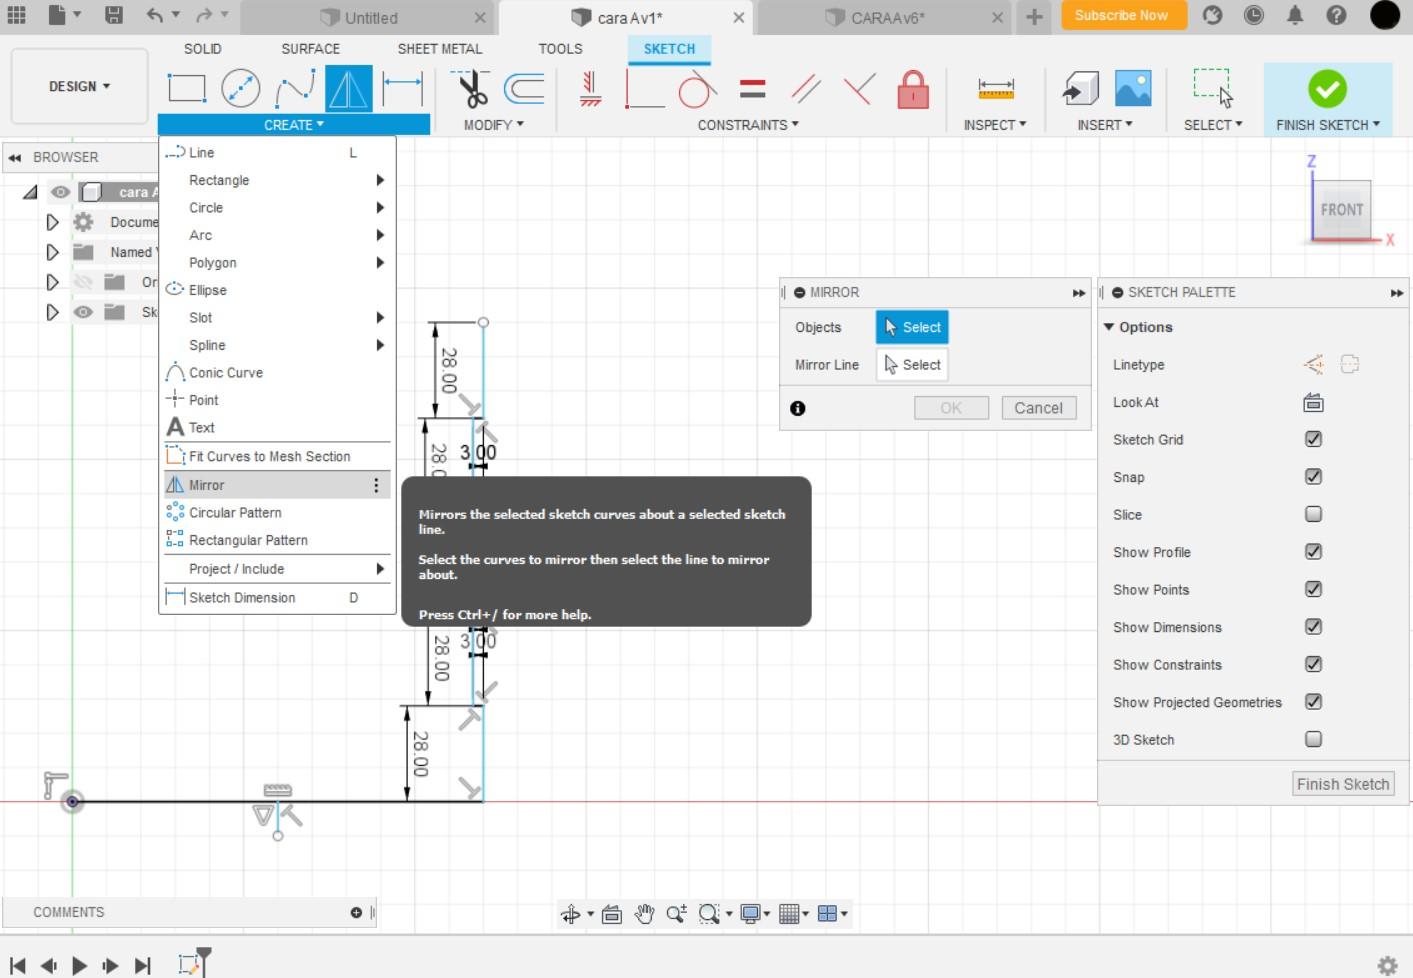1413x978 pixels.
Task: Apply the Lock constraint icon
Action: (x=912, y=89)
